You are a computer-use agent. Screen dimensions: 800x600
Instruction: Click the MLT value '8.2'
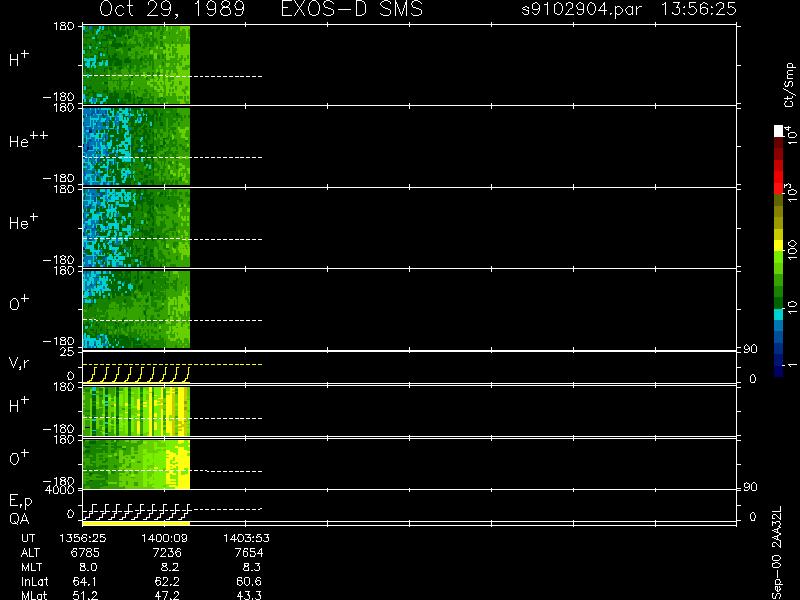pyautogui.click(x=170, y=567)
